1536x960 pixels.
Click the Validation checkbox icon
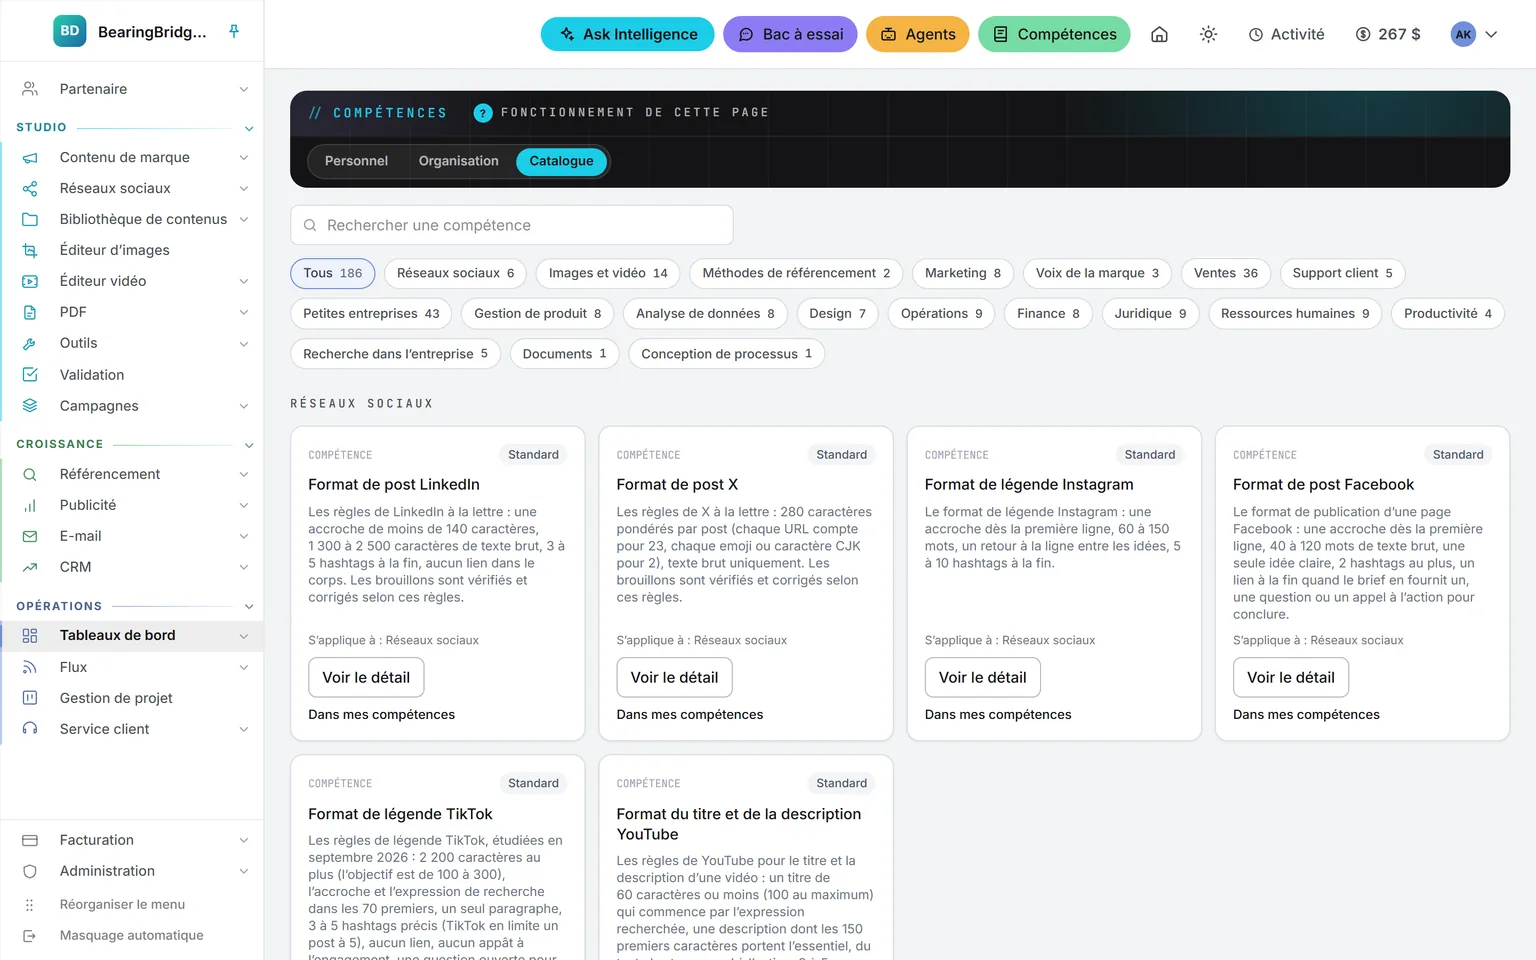pos(30,375)
